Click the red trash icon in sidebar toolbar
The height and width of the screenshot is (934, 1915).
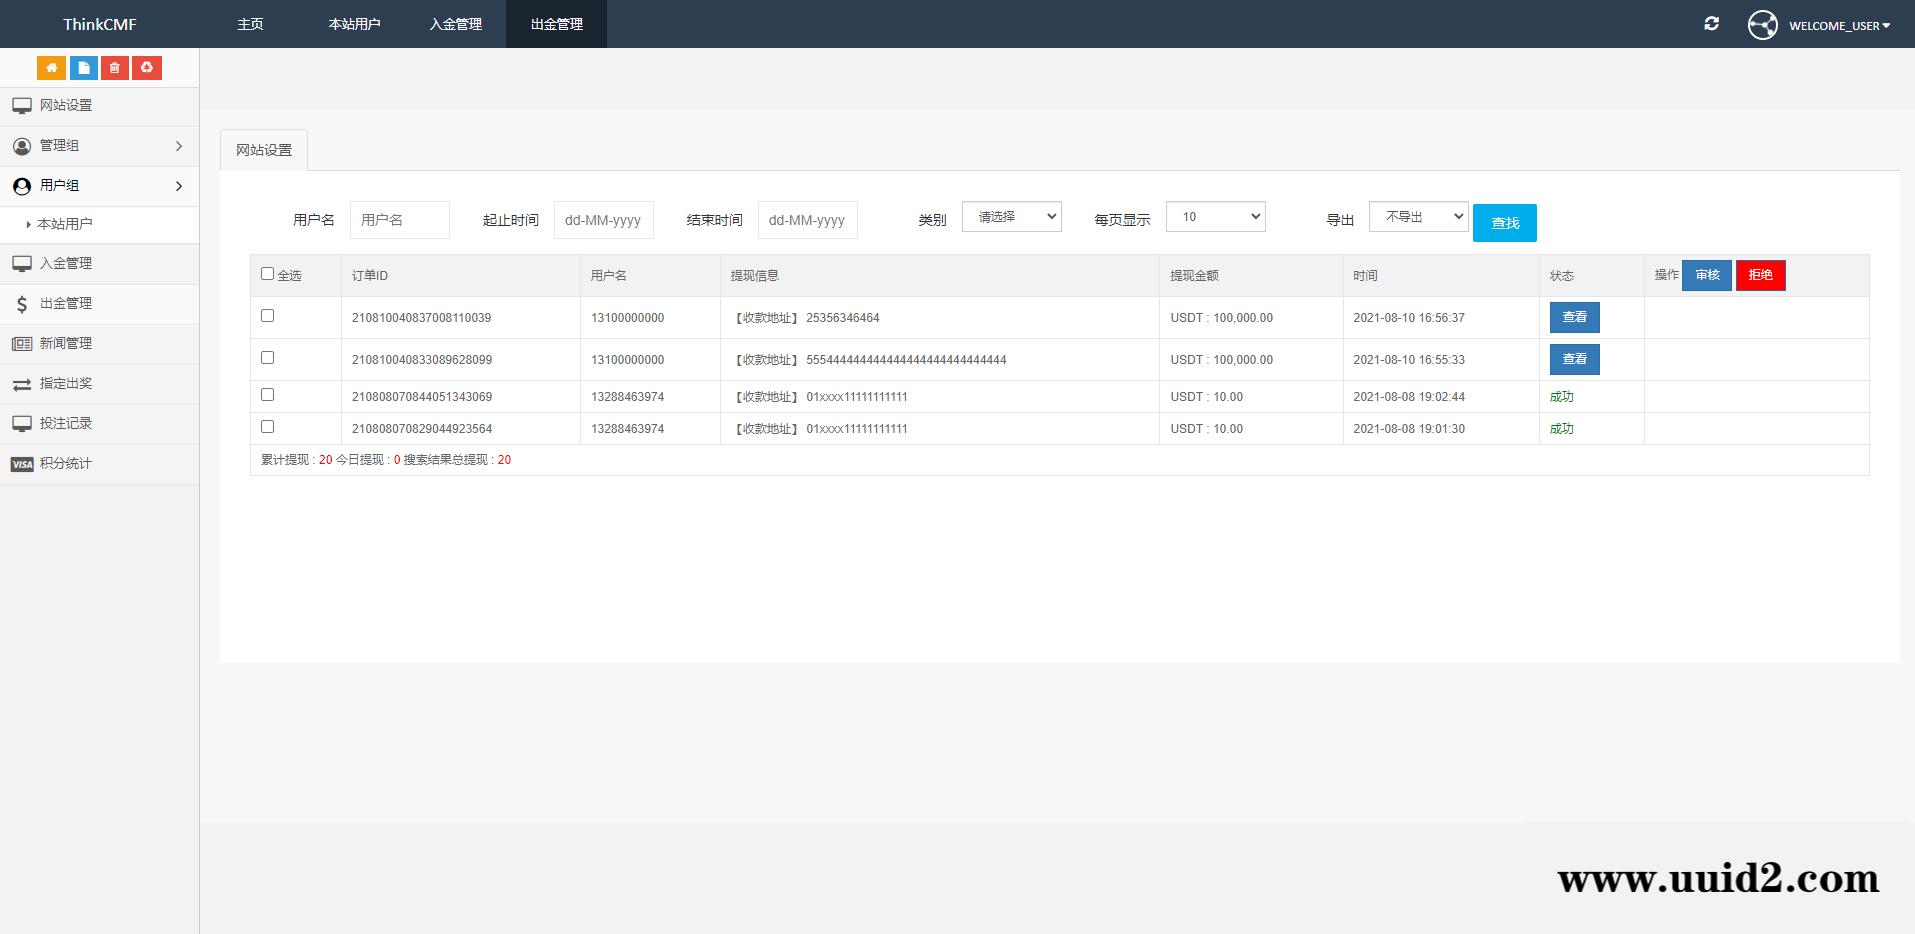pos(114,67)
